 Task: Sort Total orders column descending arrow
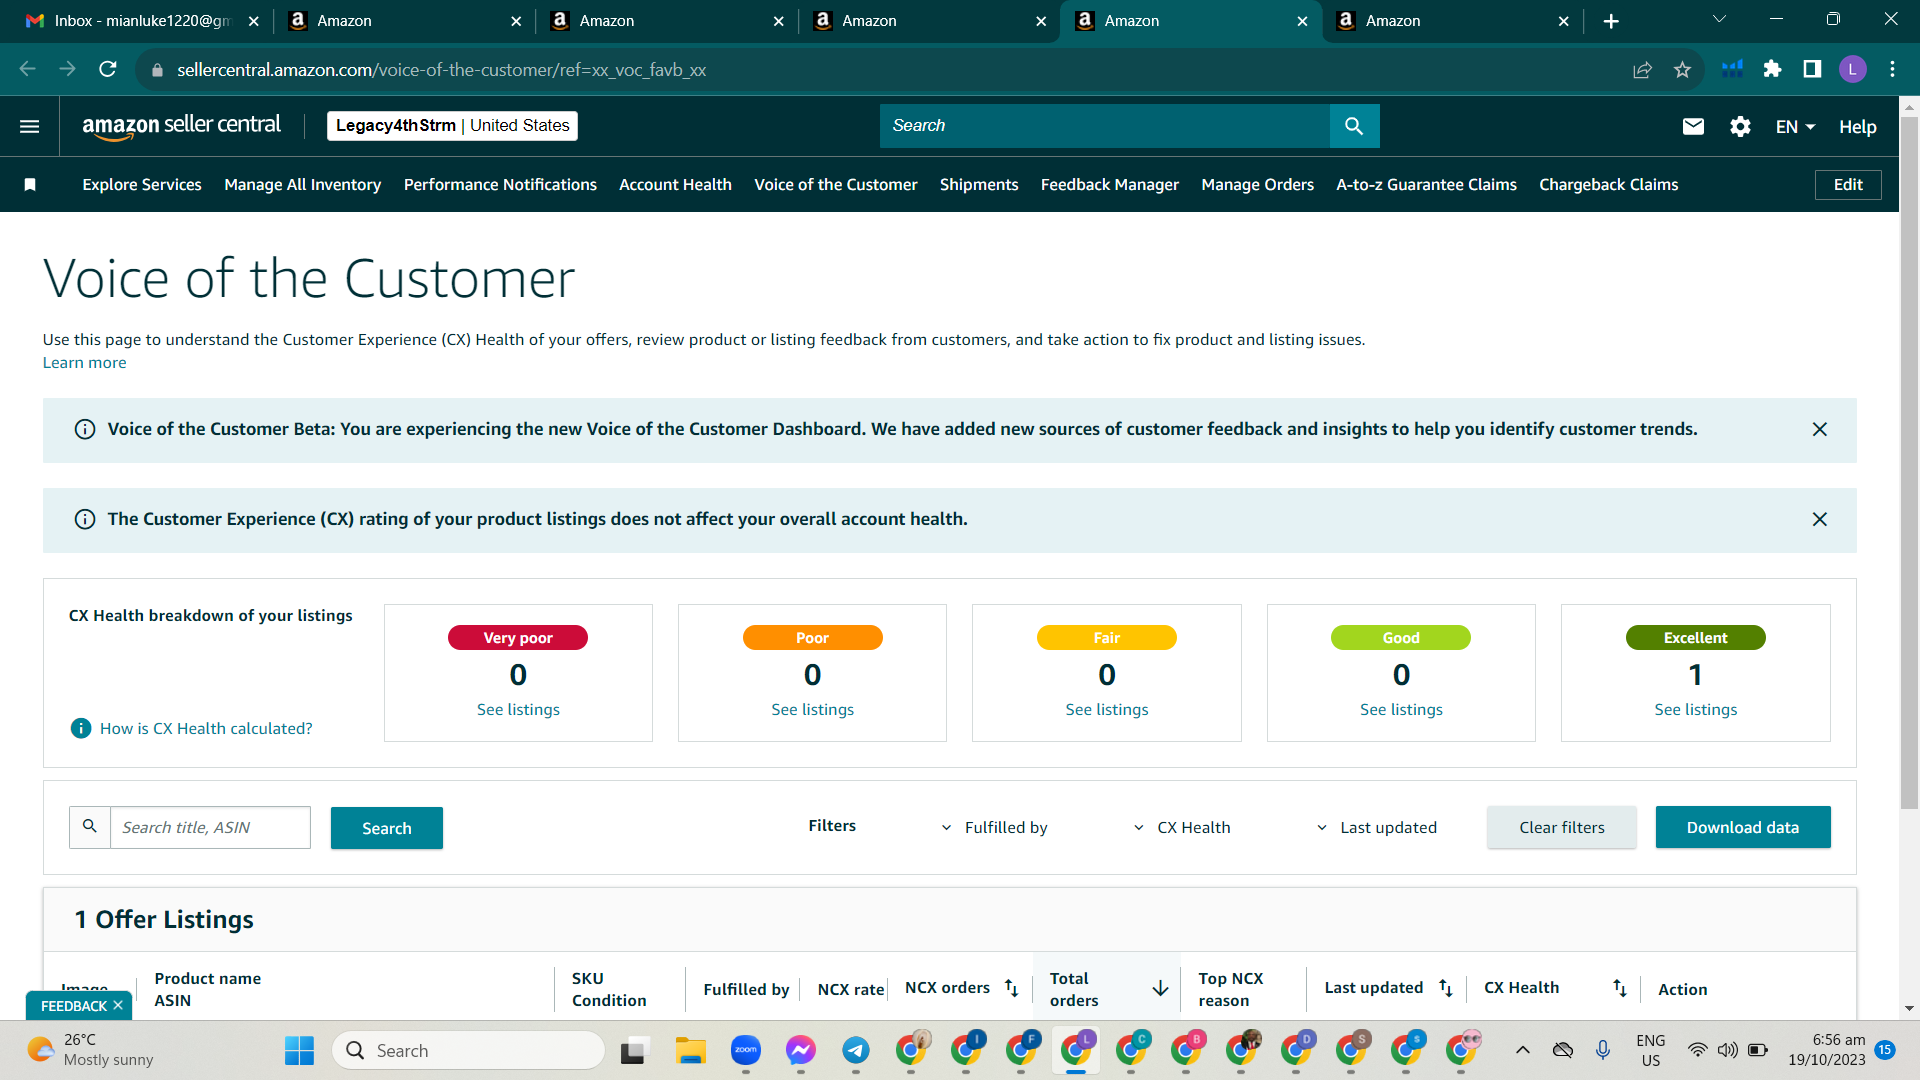coord(1160,989)
